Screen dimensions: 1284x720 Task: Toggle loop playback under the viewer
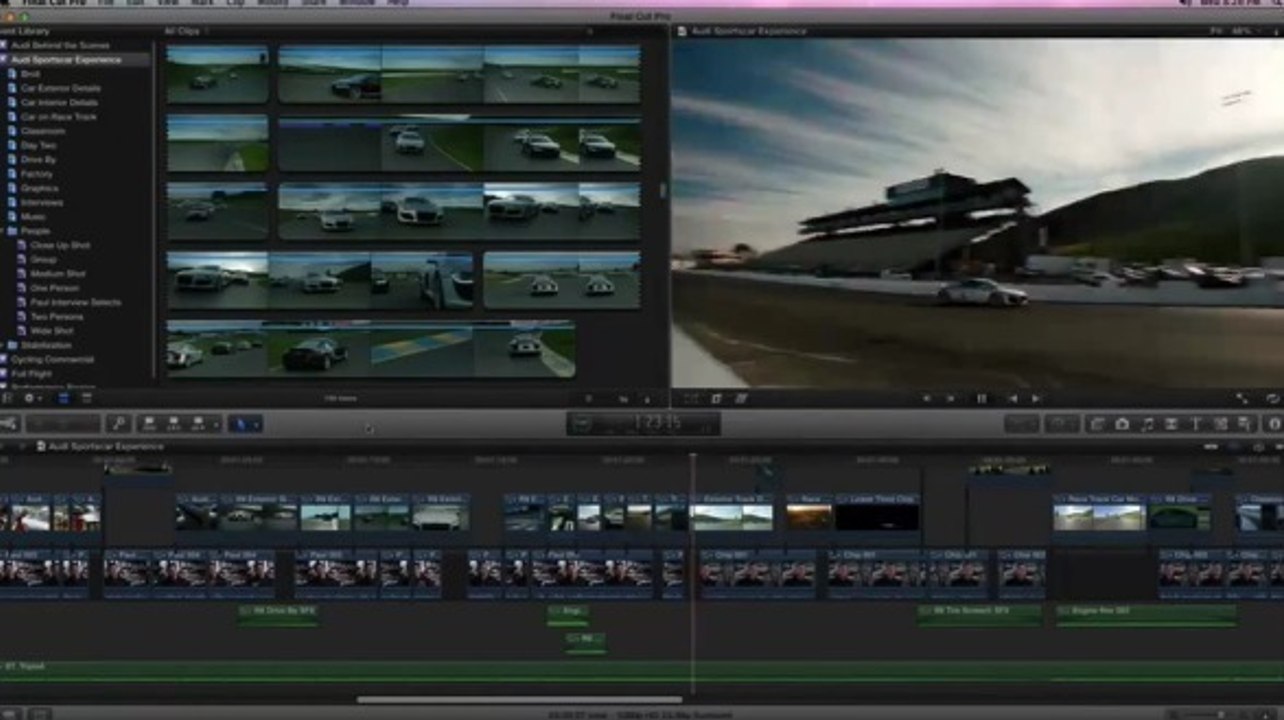(x=1271, y=398)
